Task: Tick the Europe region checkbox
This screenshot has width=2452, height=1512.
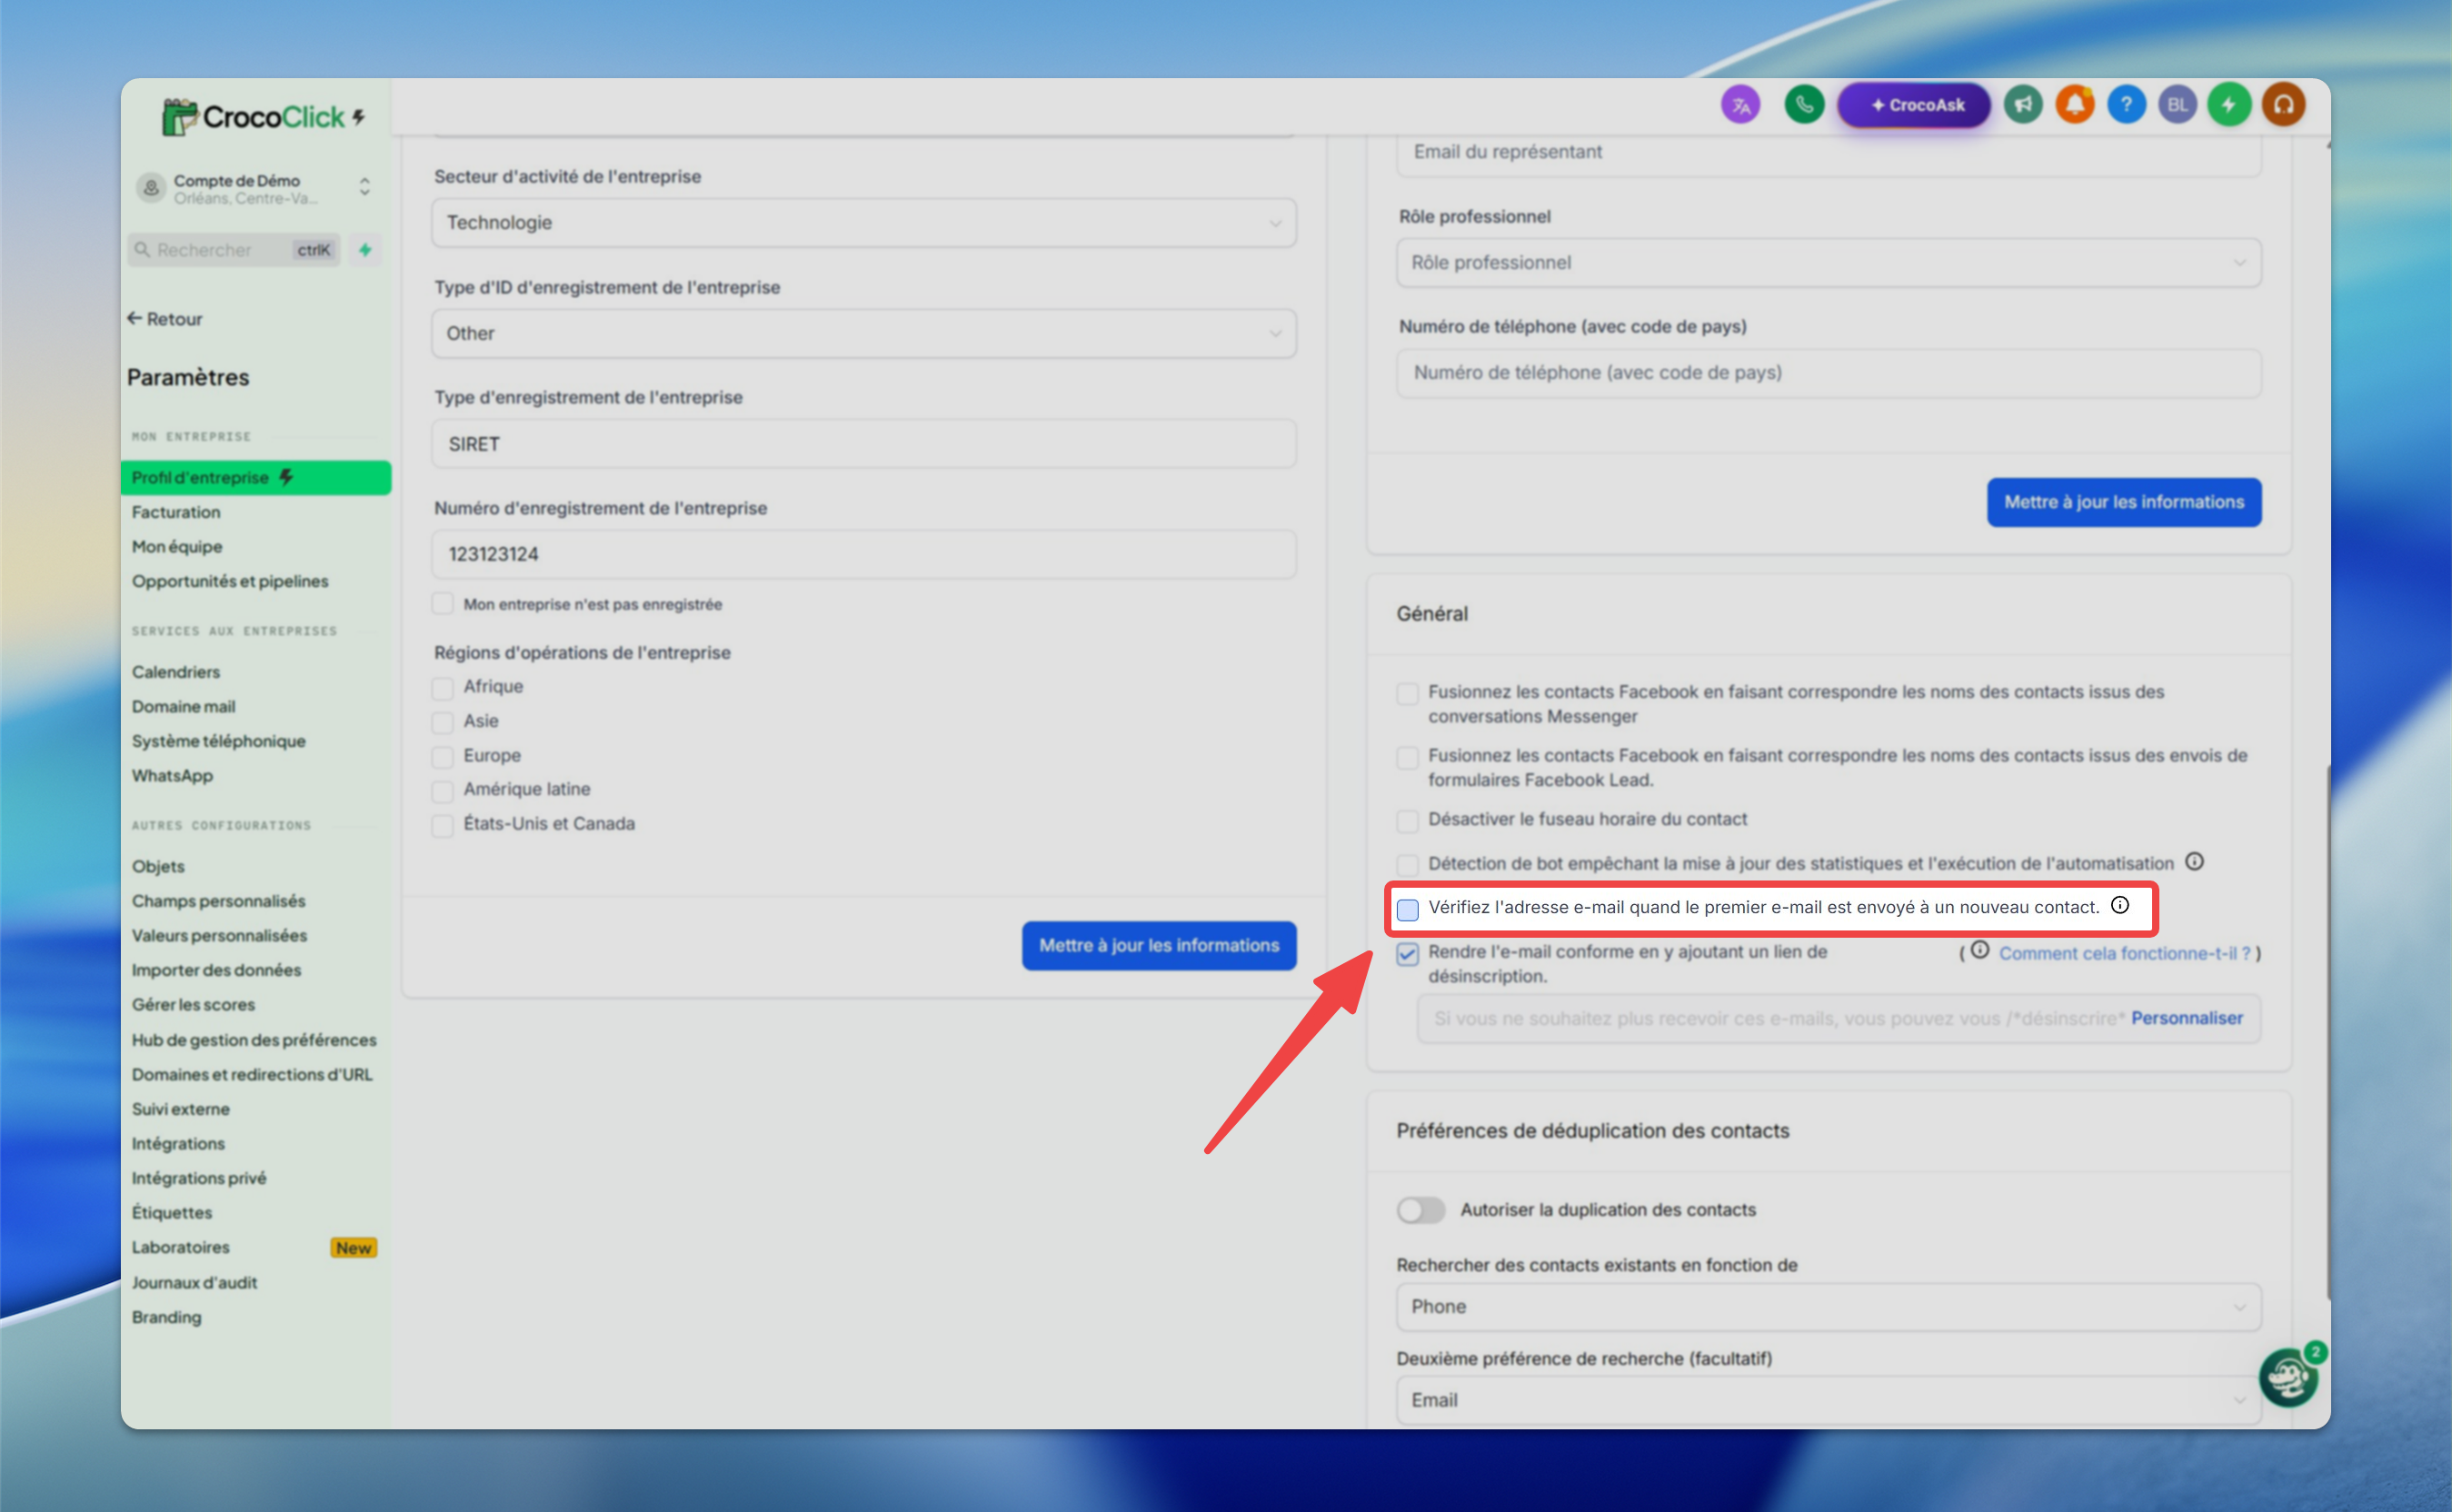Action: point(442,757)
